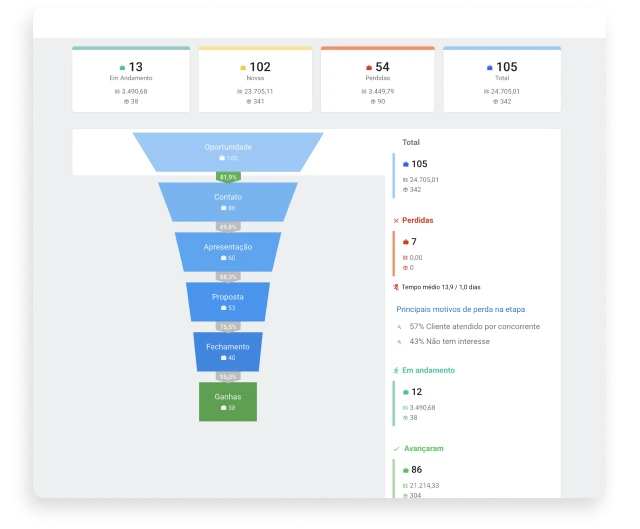Click the red X icon next to Perdidas
The width and height of the screenshot is (640, 529).
[396, 220]
